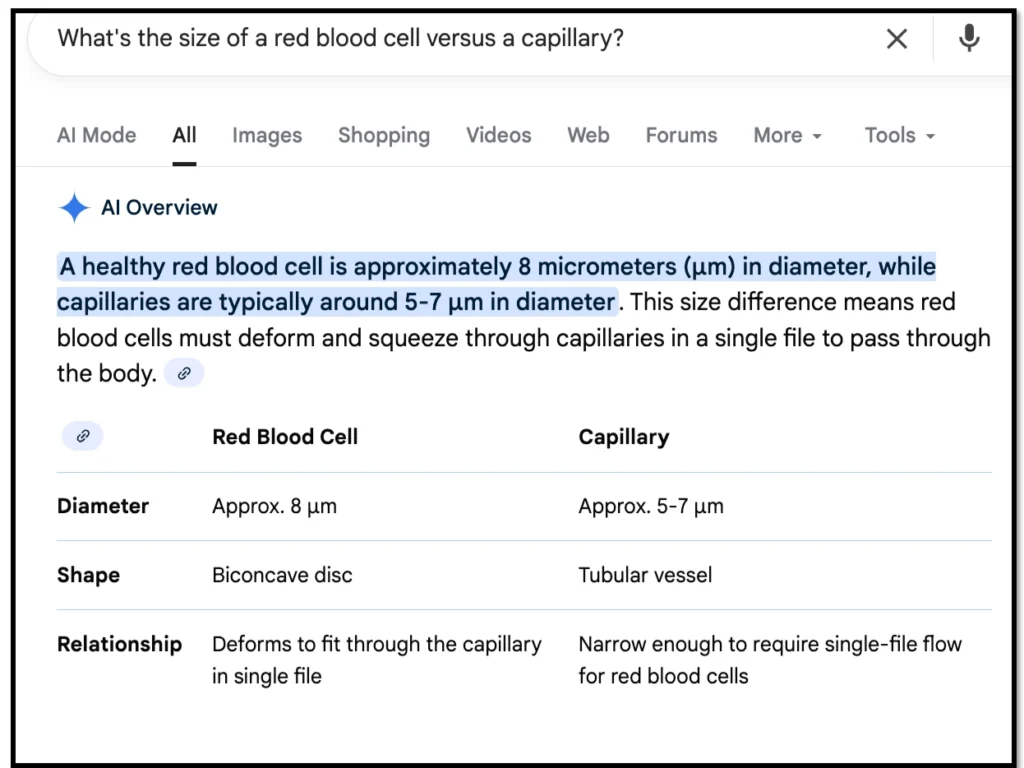The image size is (1024, 768).
Task: Open the Tools dropdown menu
Action: coord(898,135)
